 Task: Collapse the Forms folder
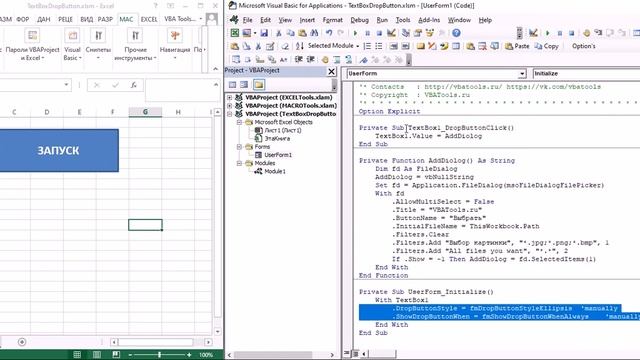click(x=240, y=147)
